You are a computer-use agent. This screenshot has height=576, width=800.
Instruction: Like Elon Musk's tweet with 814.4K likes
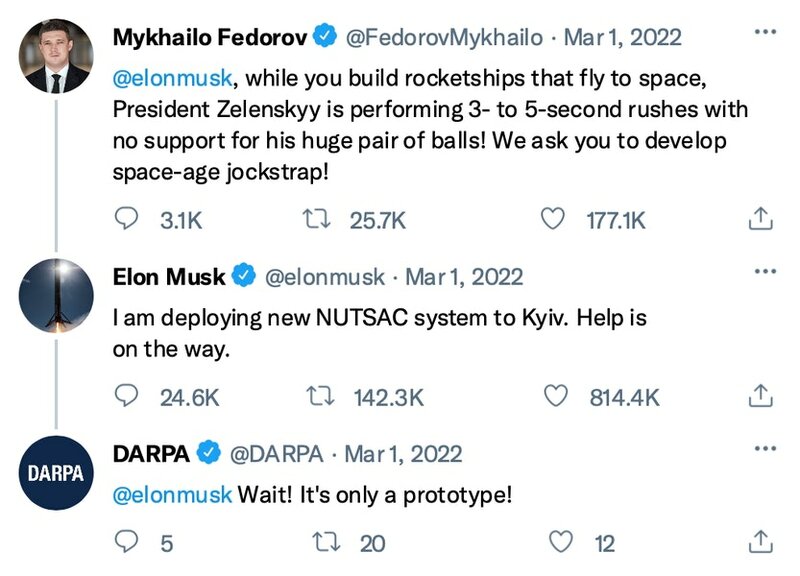pos(557,397)
